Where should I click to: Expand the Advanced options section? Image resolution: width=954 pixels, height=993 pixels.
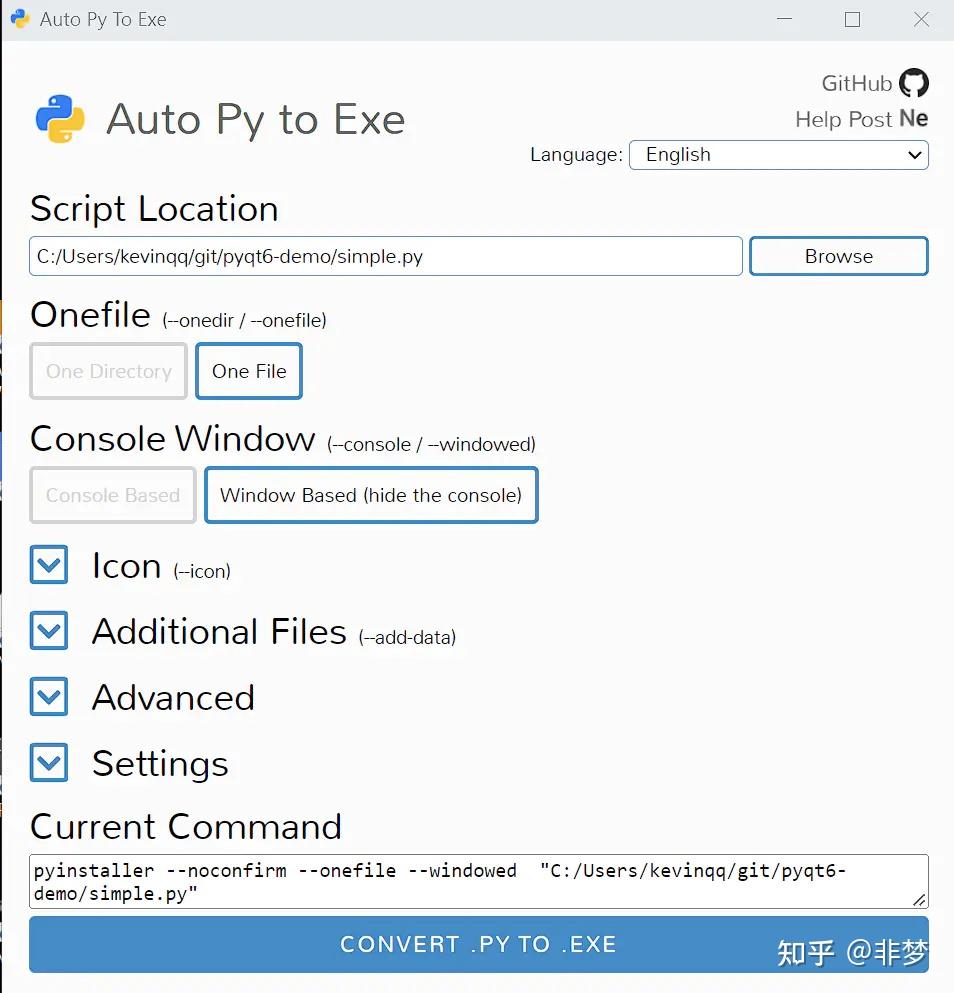49,697
